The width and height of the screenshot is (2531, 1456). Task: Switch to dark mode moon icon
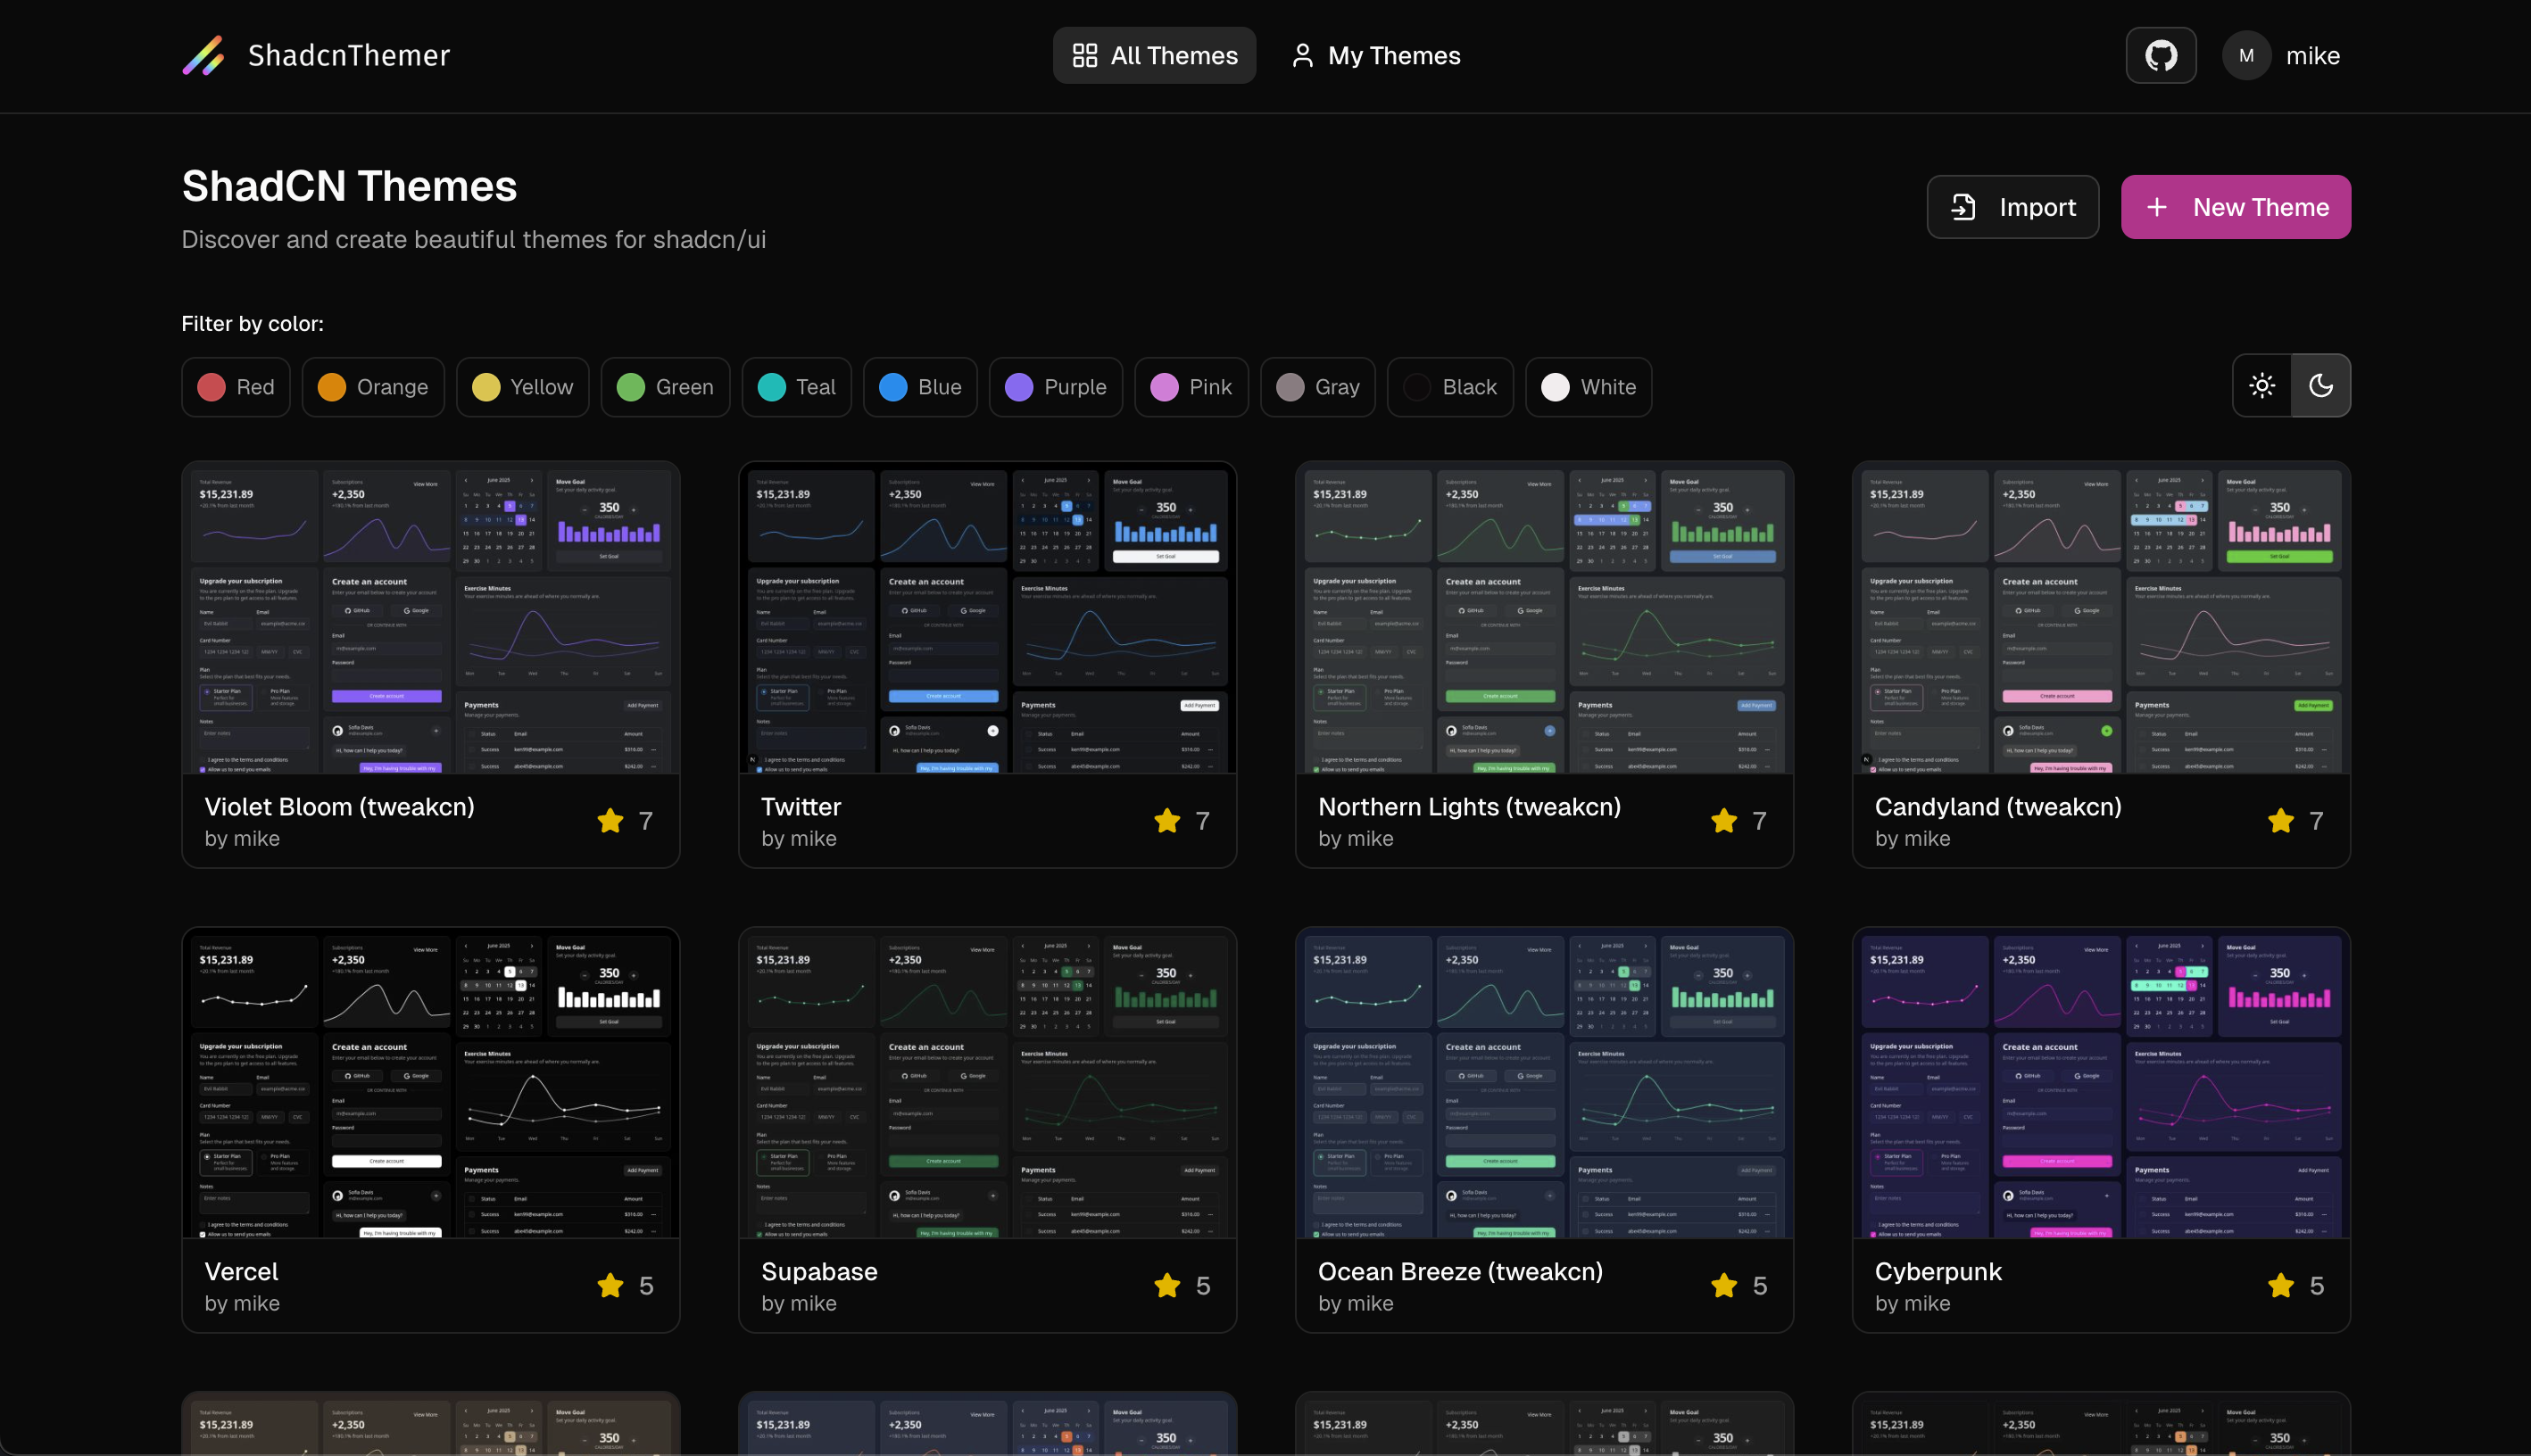click(x=2321, y=386)
